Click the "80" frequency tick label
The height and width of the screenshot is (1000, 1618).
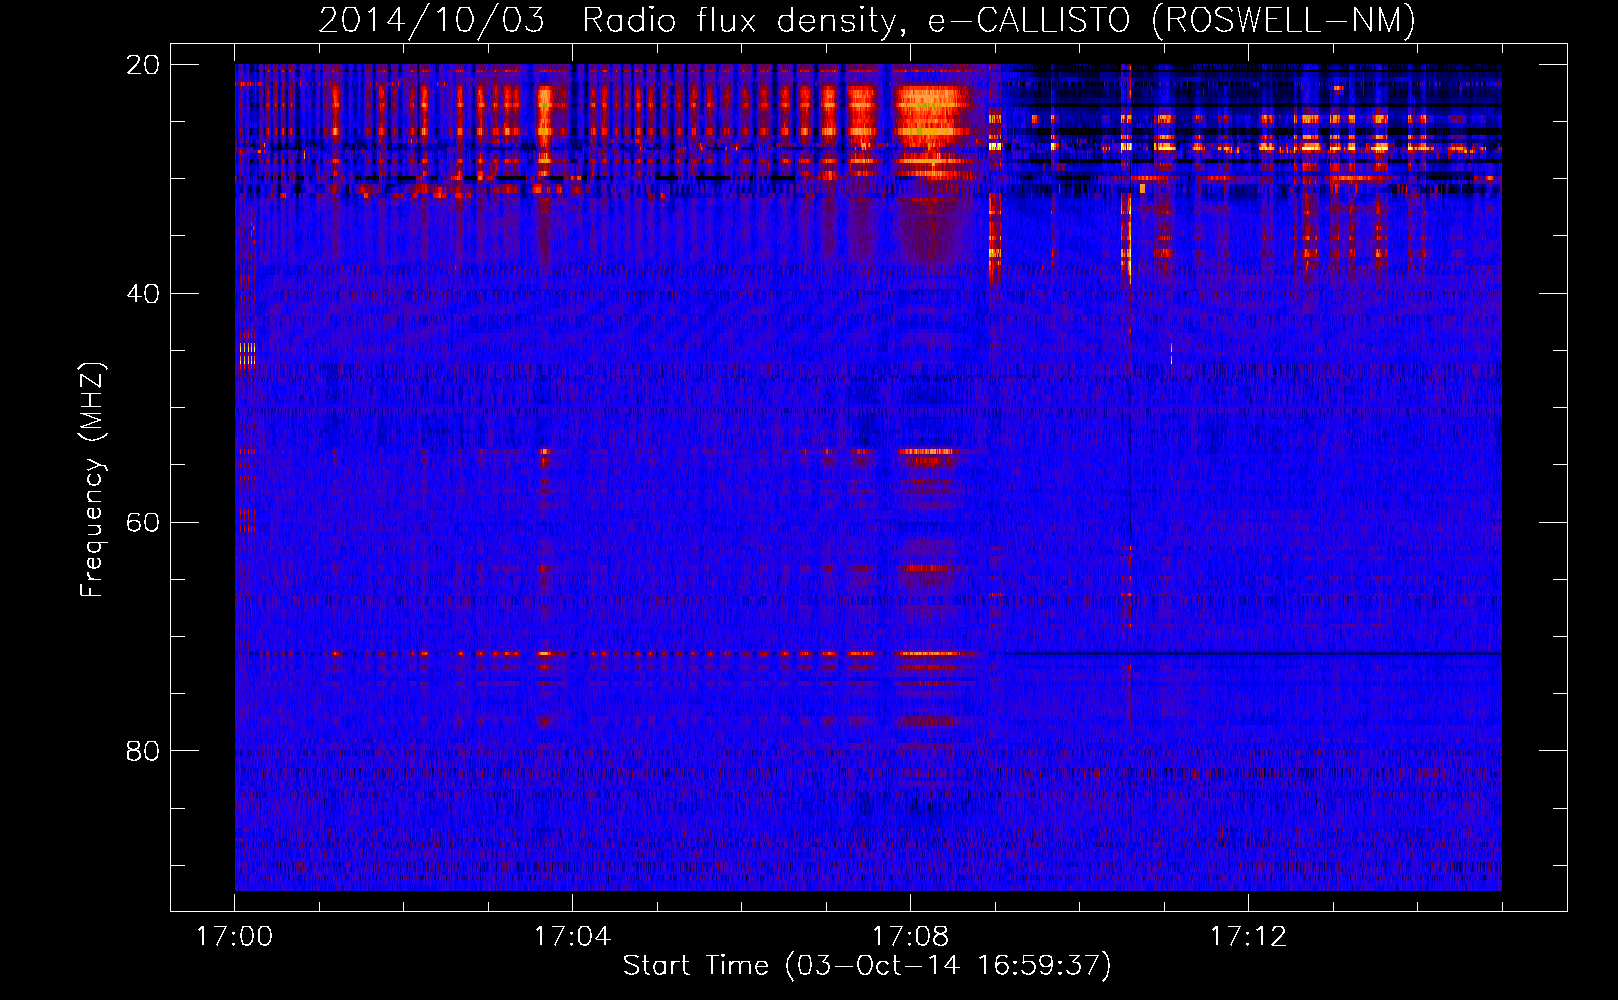(x=143, y=751)
